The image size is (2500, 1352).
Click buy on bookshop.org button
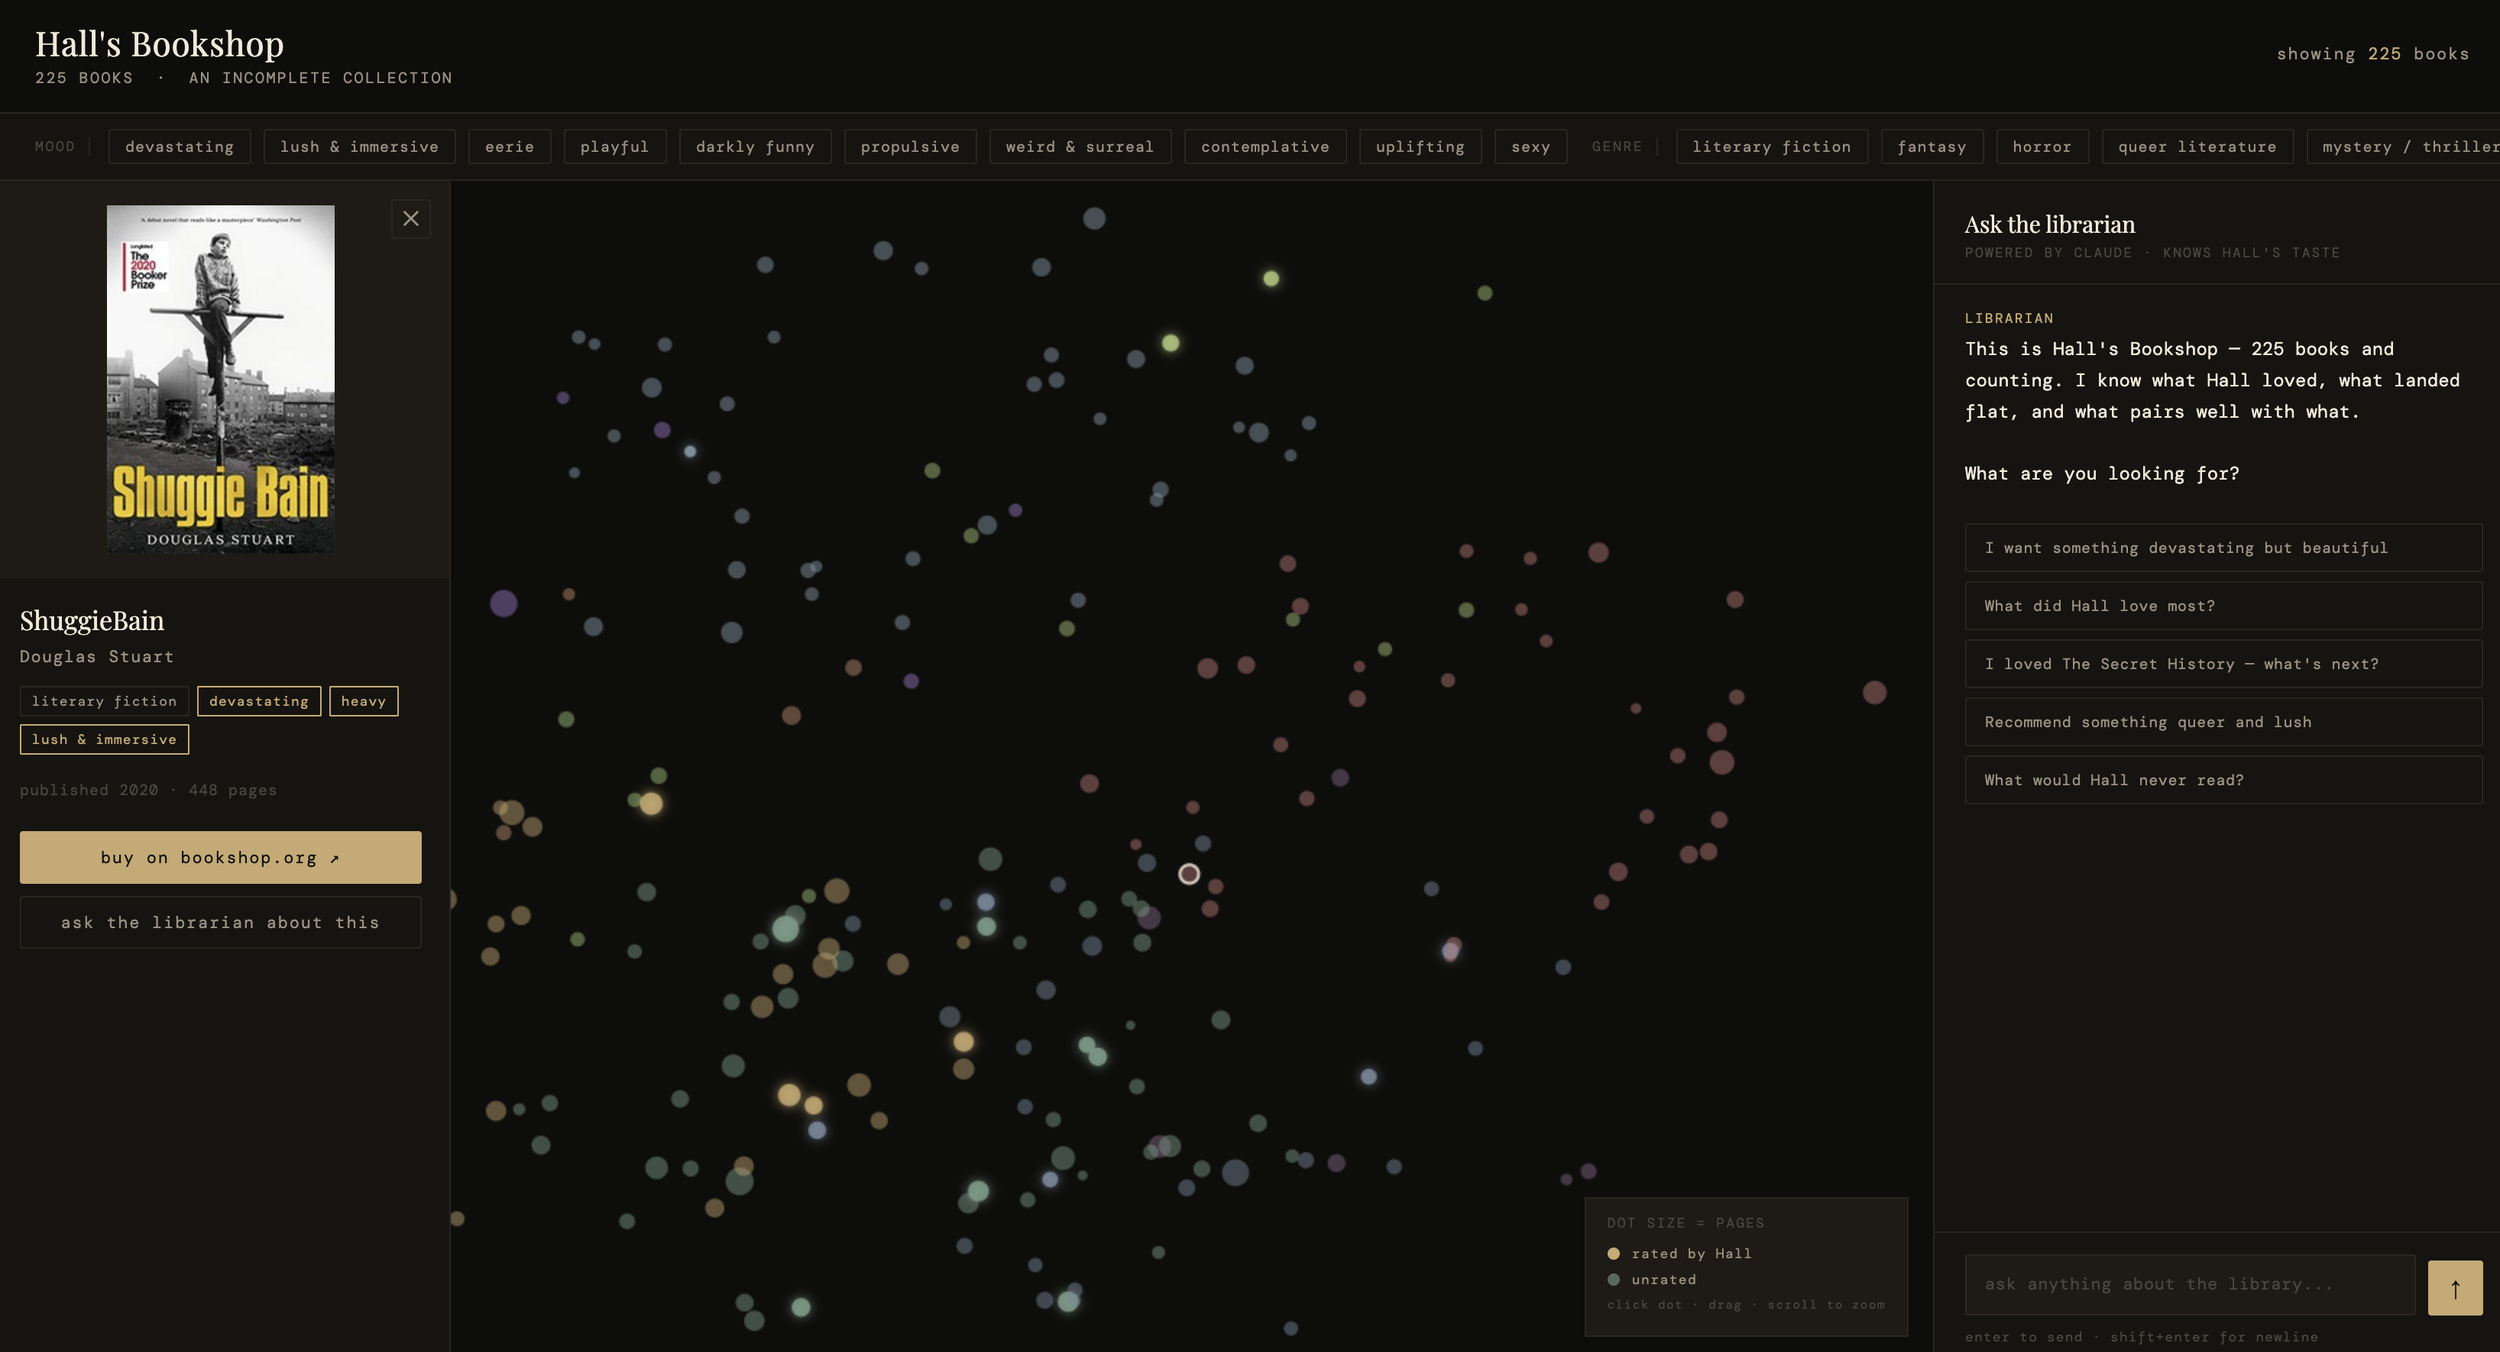click(x=220, y=858)
